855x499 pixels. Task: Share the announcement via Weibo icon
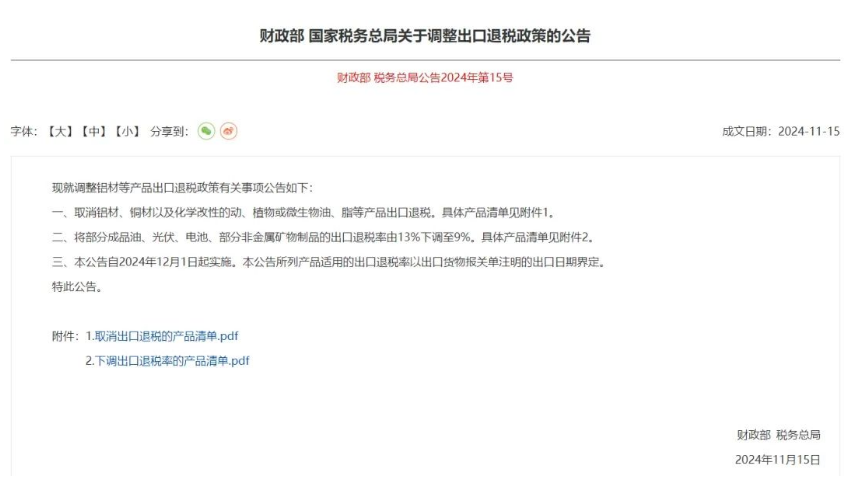(228, 131)
